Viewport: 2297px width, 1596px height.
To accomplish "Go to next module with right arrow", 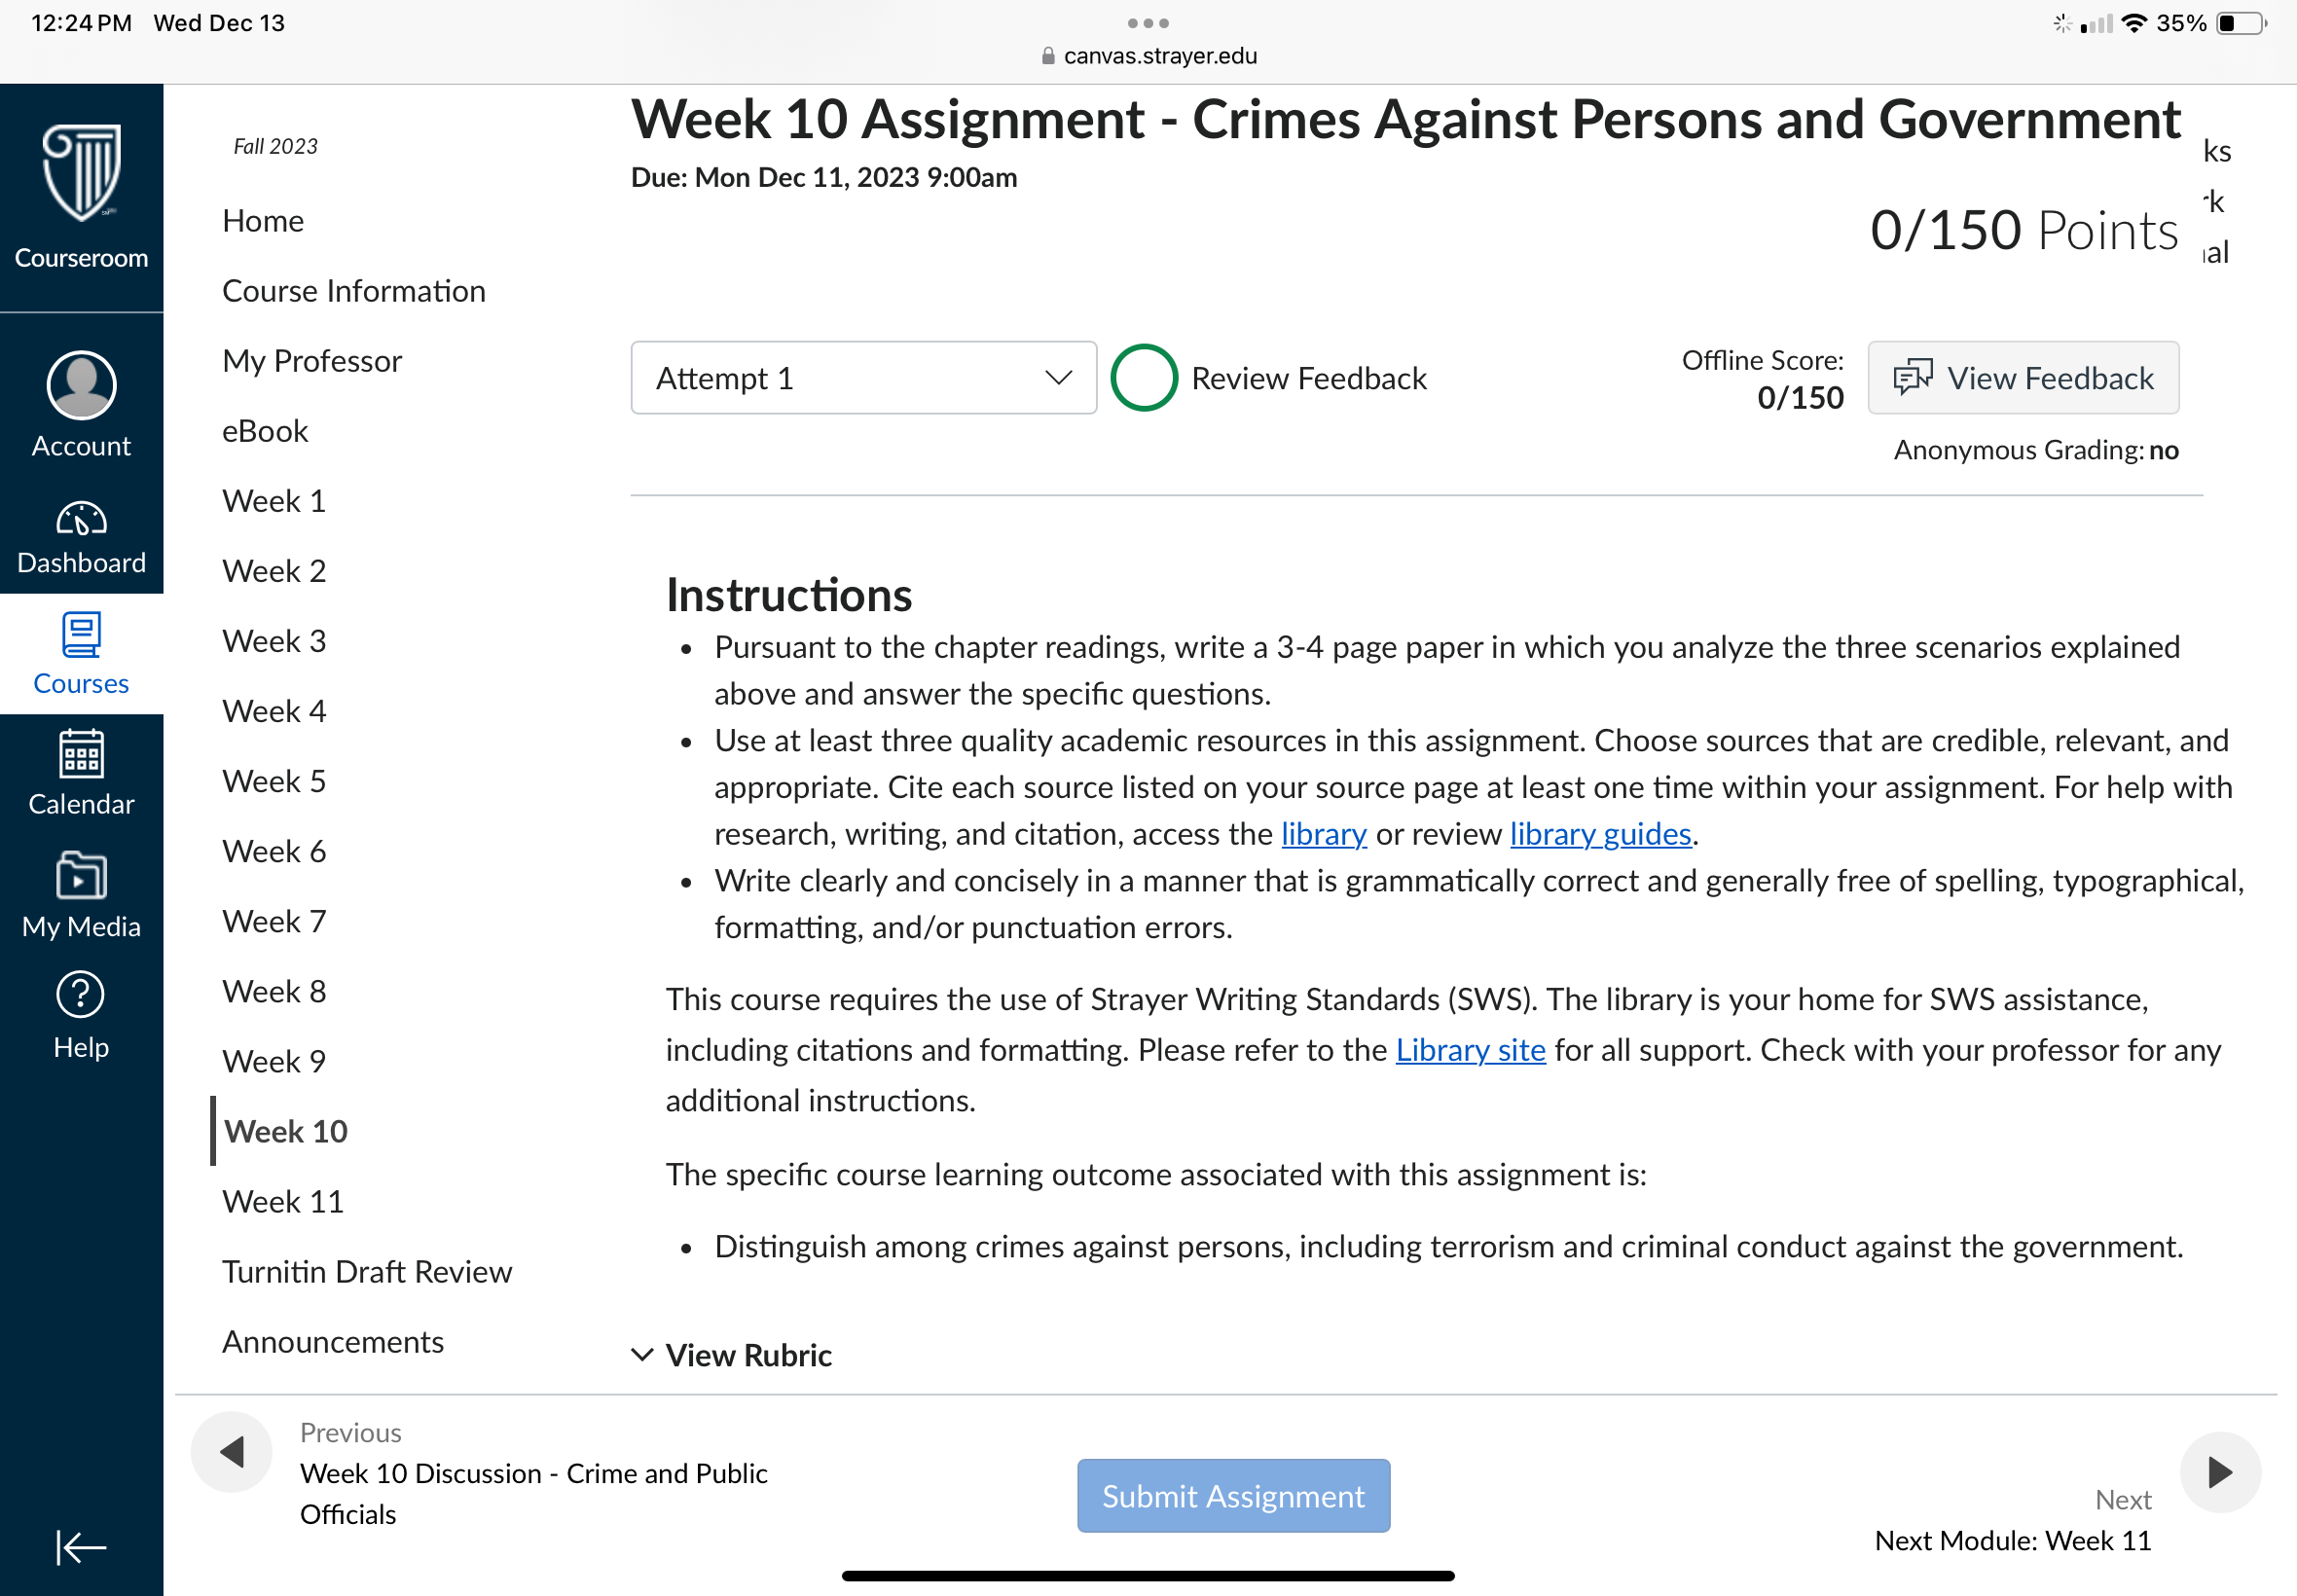I will 2220,1472.
